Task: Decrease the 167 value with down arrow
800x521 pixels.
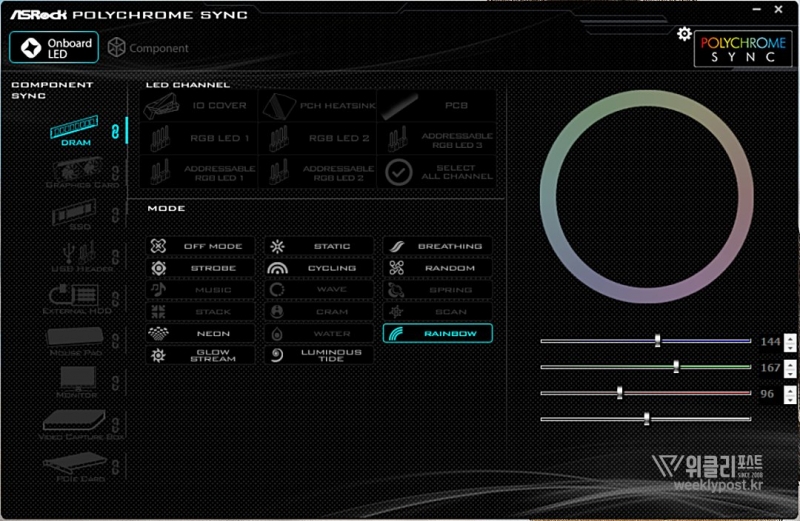Action: (x=791, y=373)
